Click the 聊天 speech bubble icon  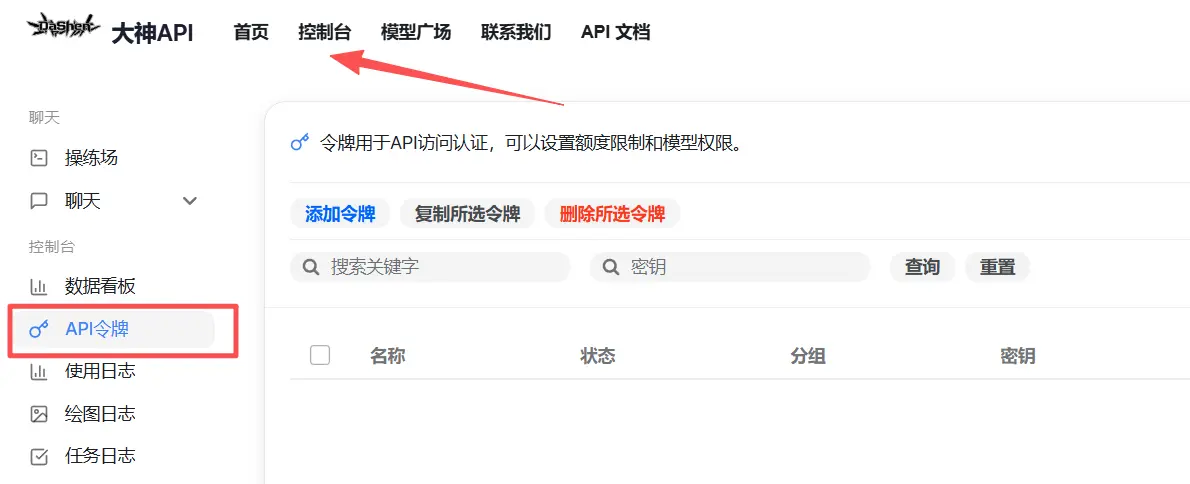coord(39,201)
